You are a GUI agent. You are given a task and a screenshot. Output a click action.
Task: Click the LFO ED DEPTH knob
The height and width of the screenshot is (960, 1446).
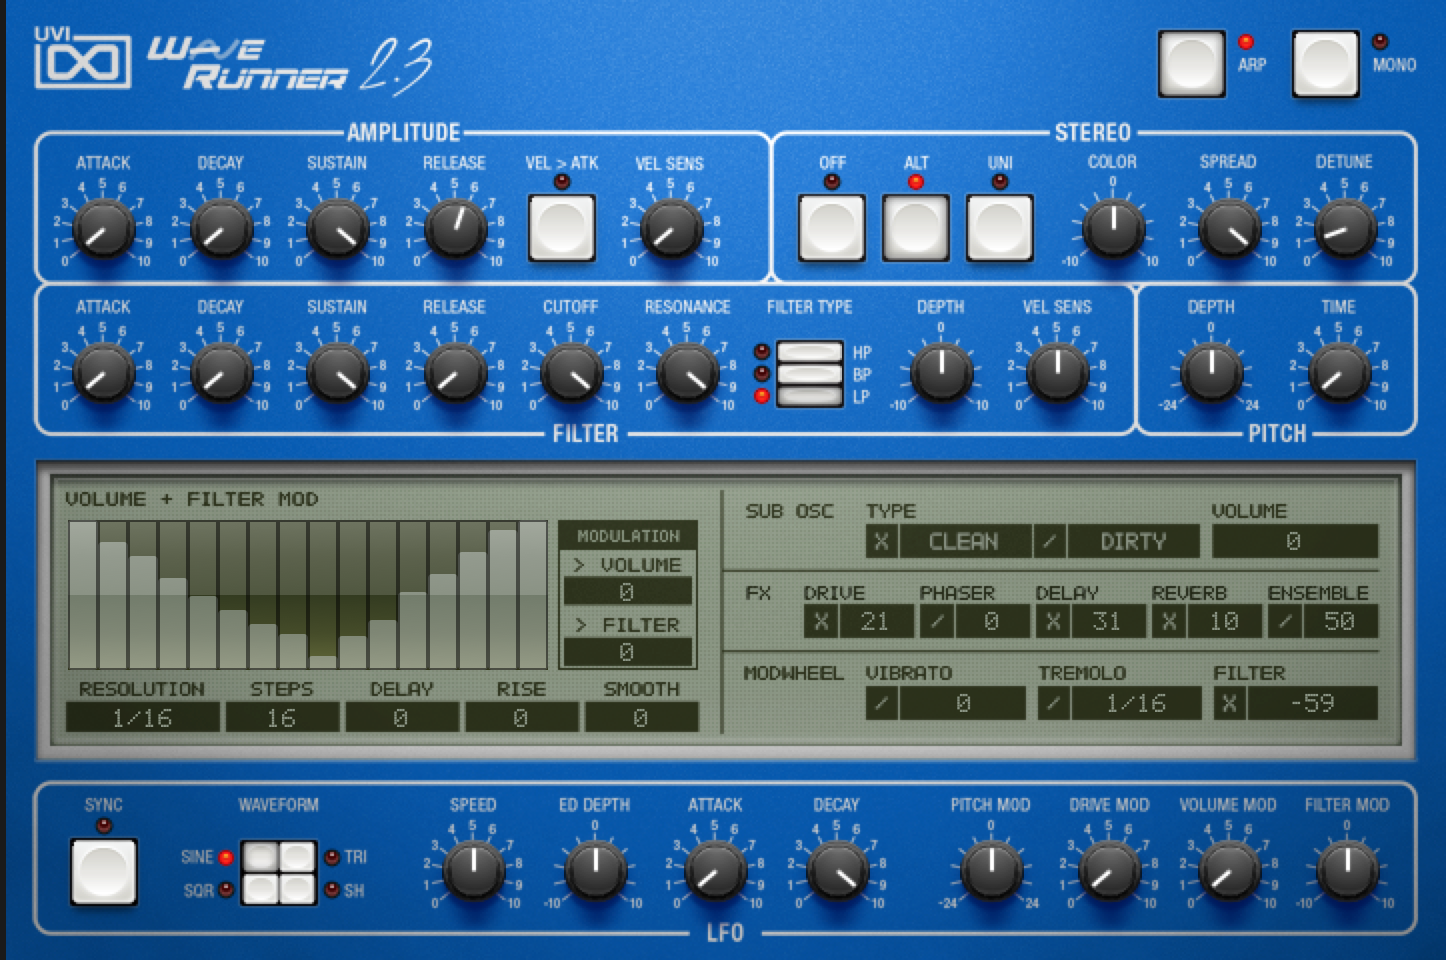pyautogui.click(x=595, y=870)
